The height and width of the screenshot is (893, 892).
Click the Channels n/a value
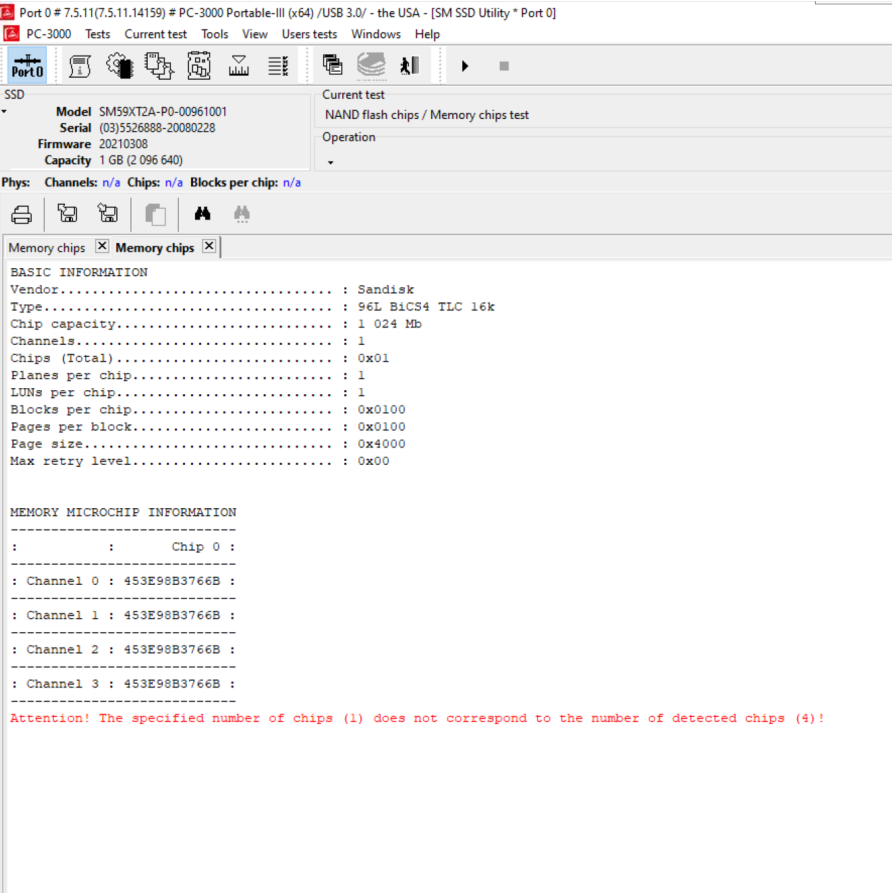(111, 183)
